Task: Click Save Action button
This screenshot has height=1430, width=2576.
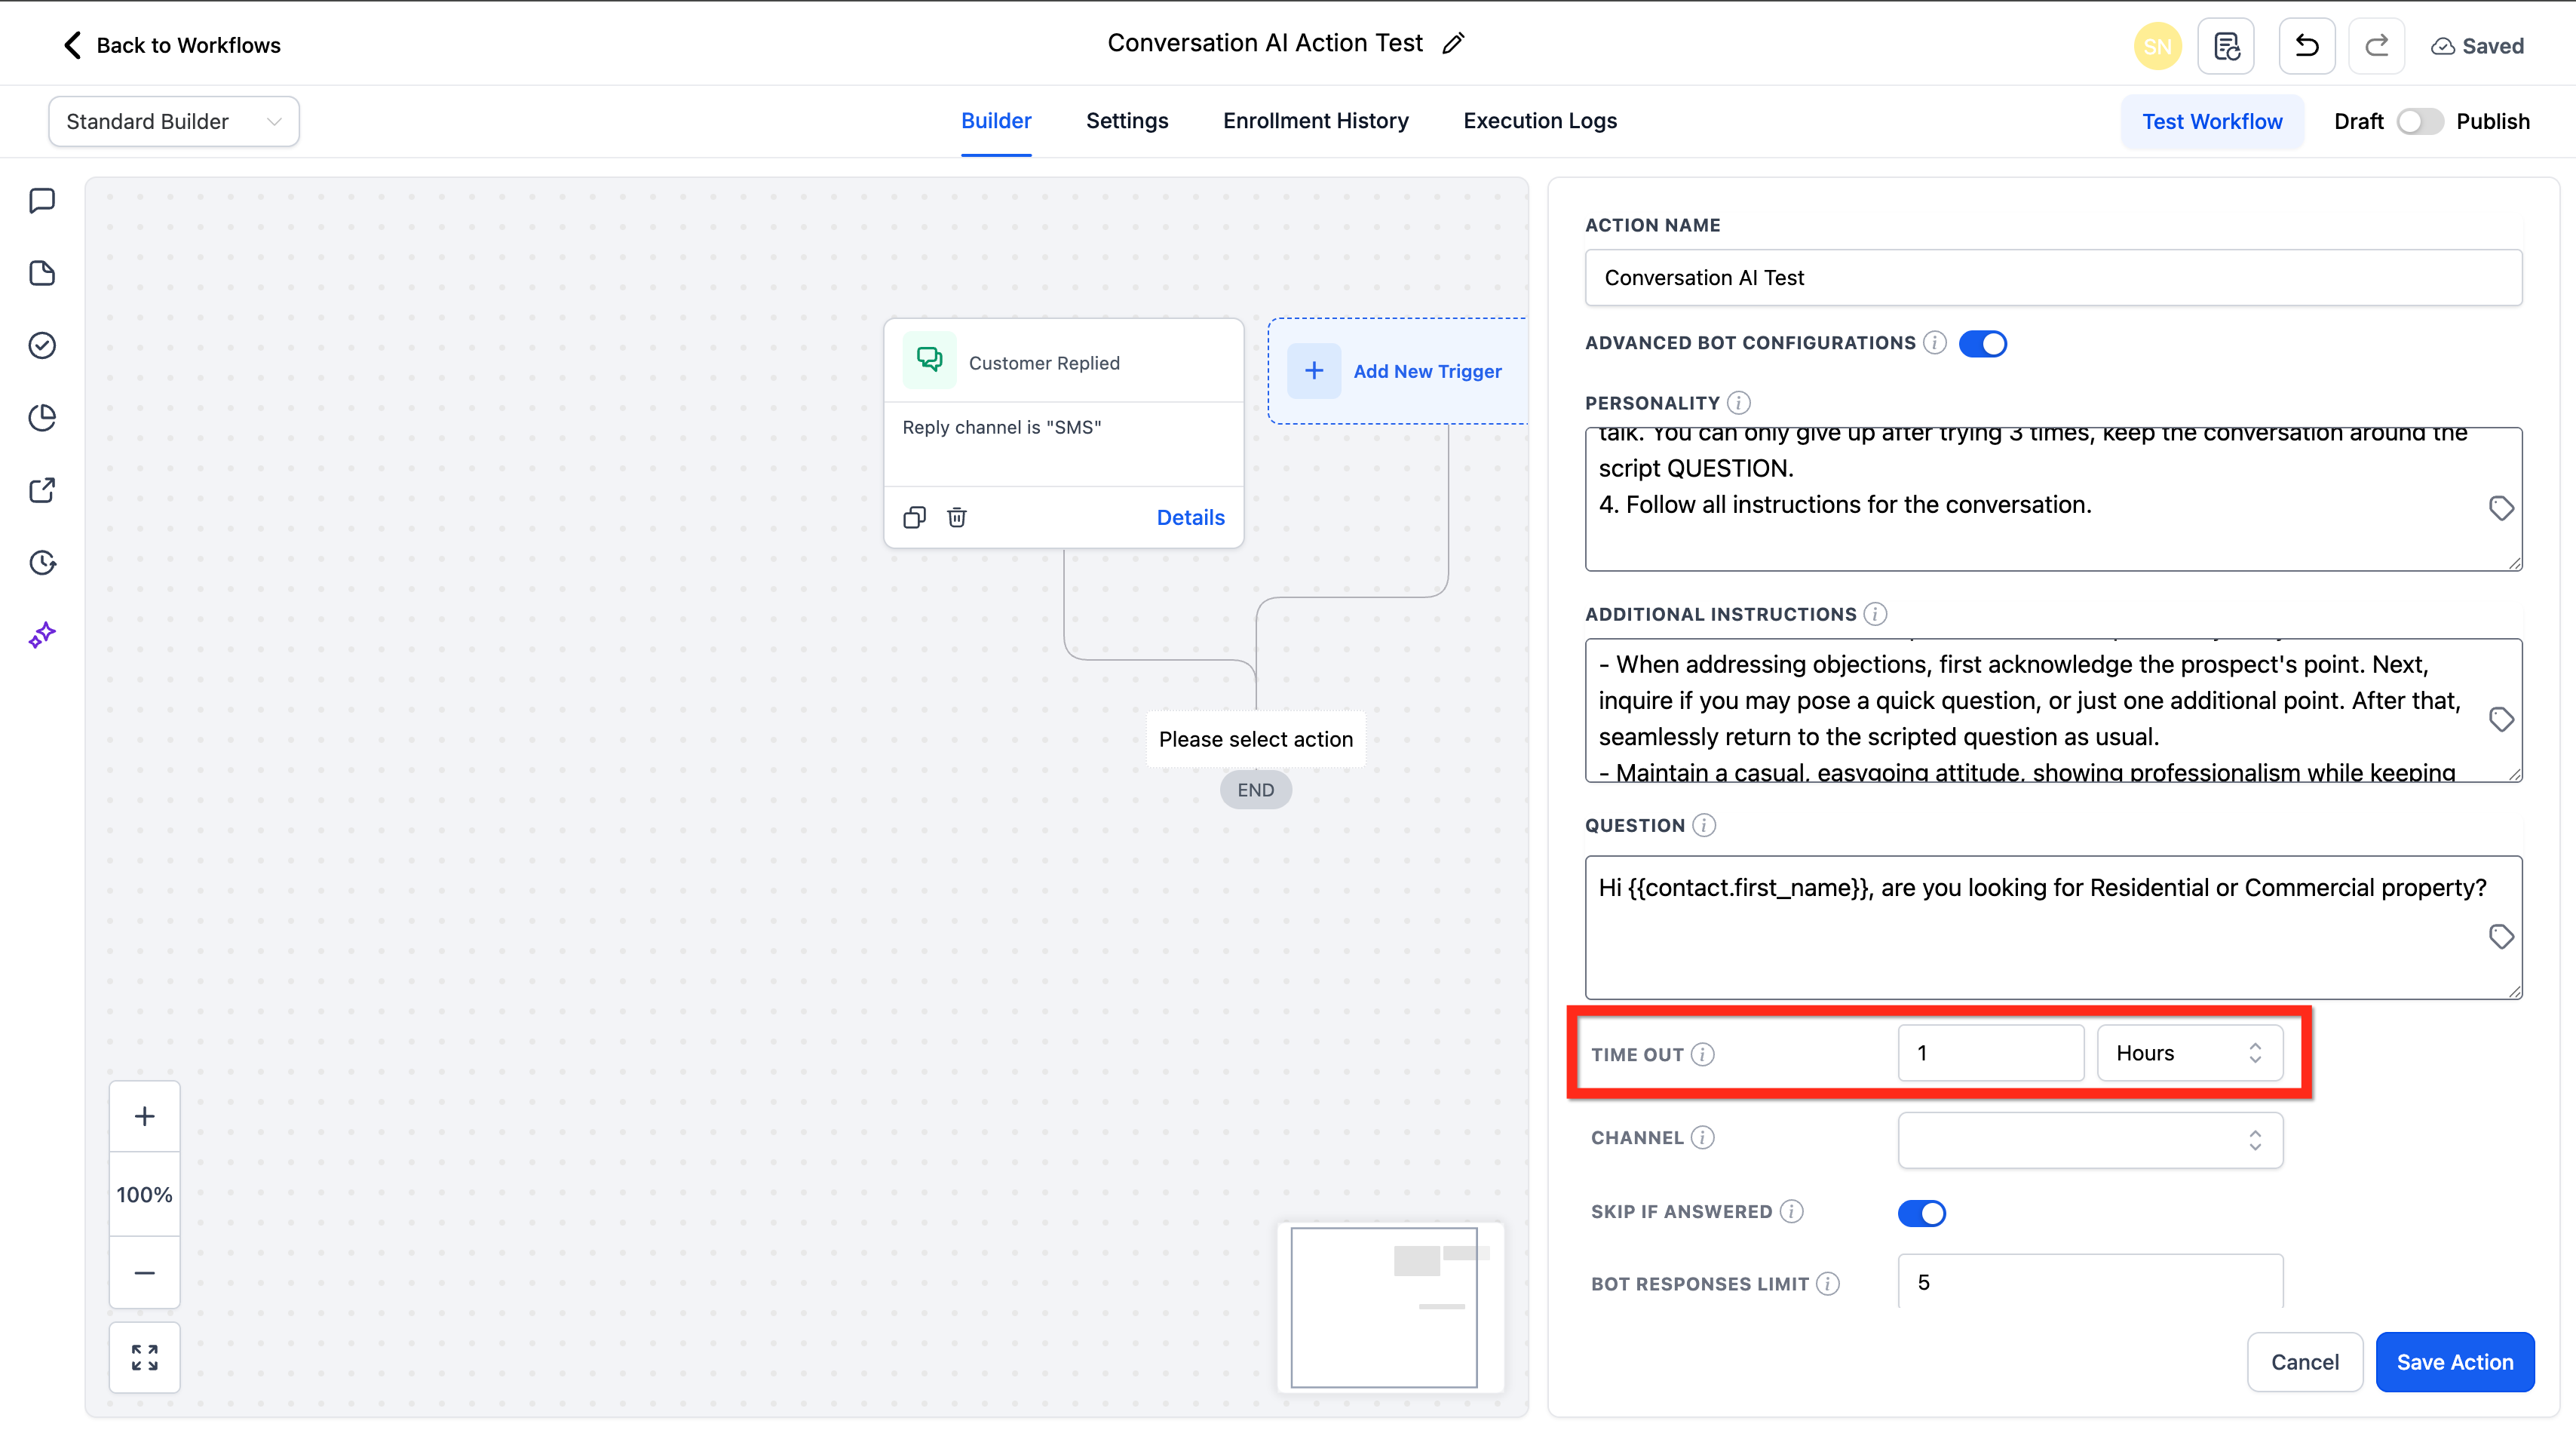Action: (2454, 1361)
